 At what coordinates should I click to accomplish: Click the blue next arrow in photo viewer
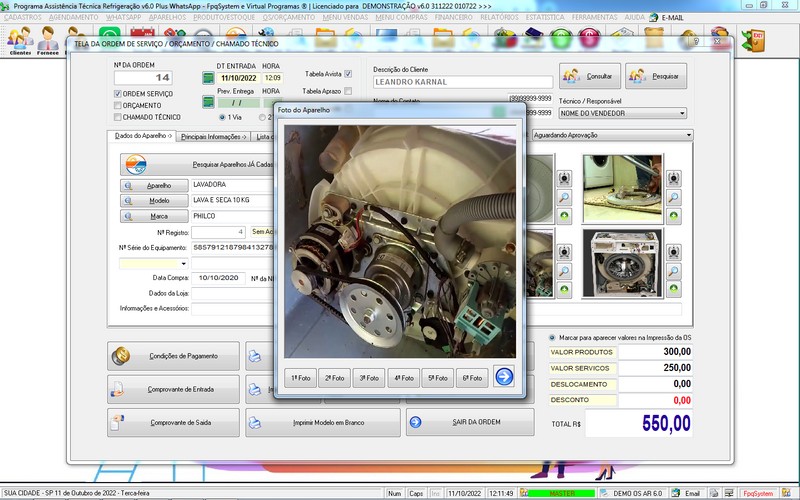pos(504,377)
